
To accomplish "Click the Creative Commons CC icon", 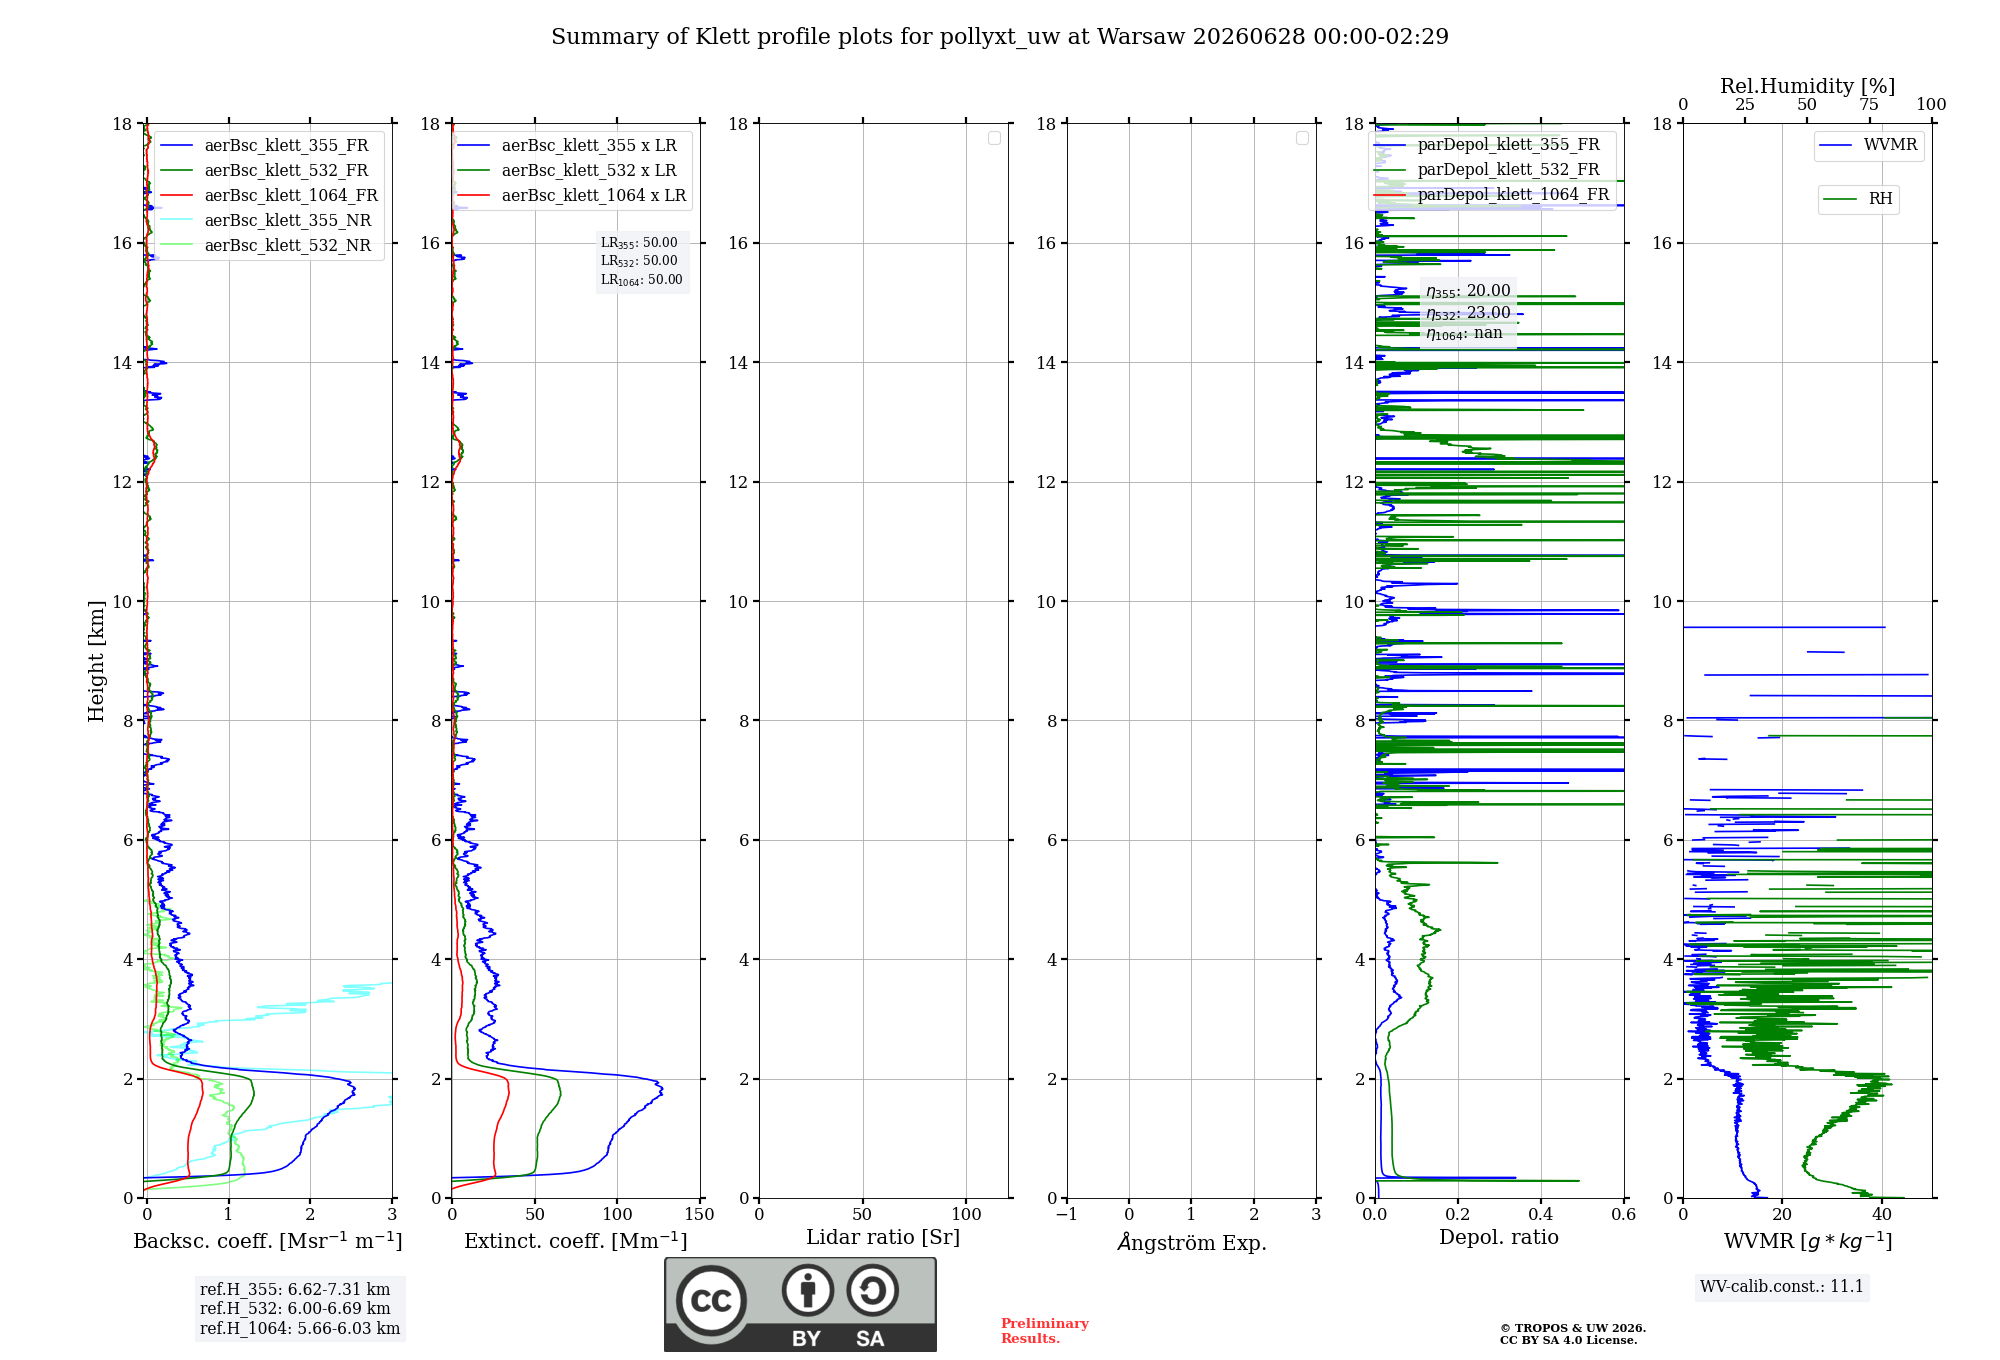I will click(711, 1301).
